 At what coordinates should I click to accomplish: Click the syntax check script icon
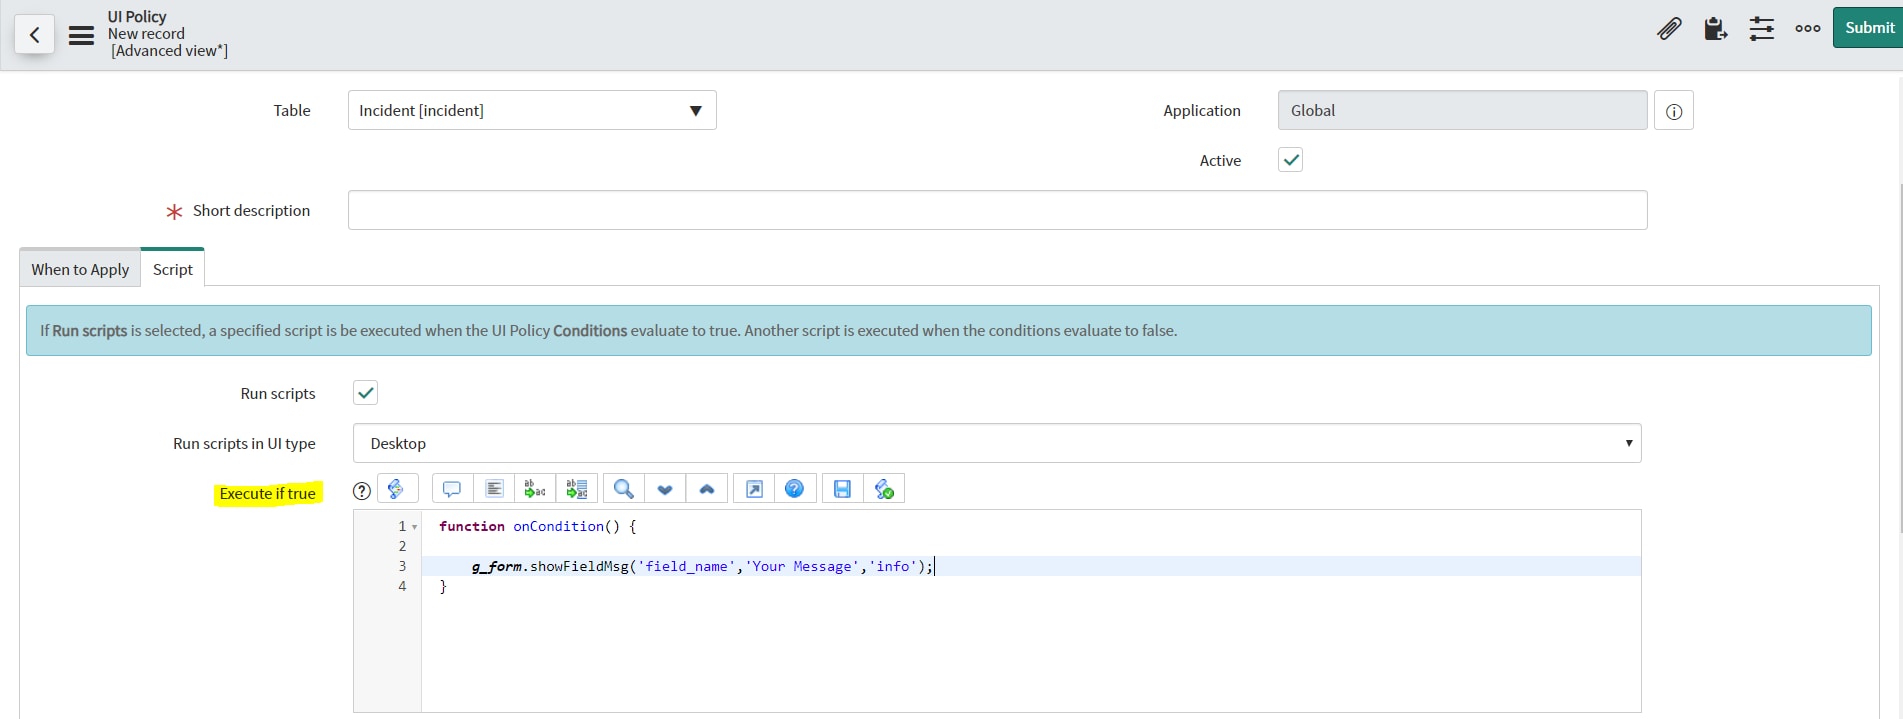(884, 489)
